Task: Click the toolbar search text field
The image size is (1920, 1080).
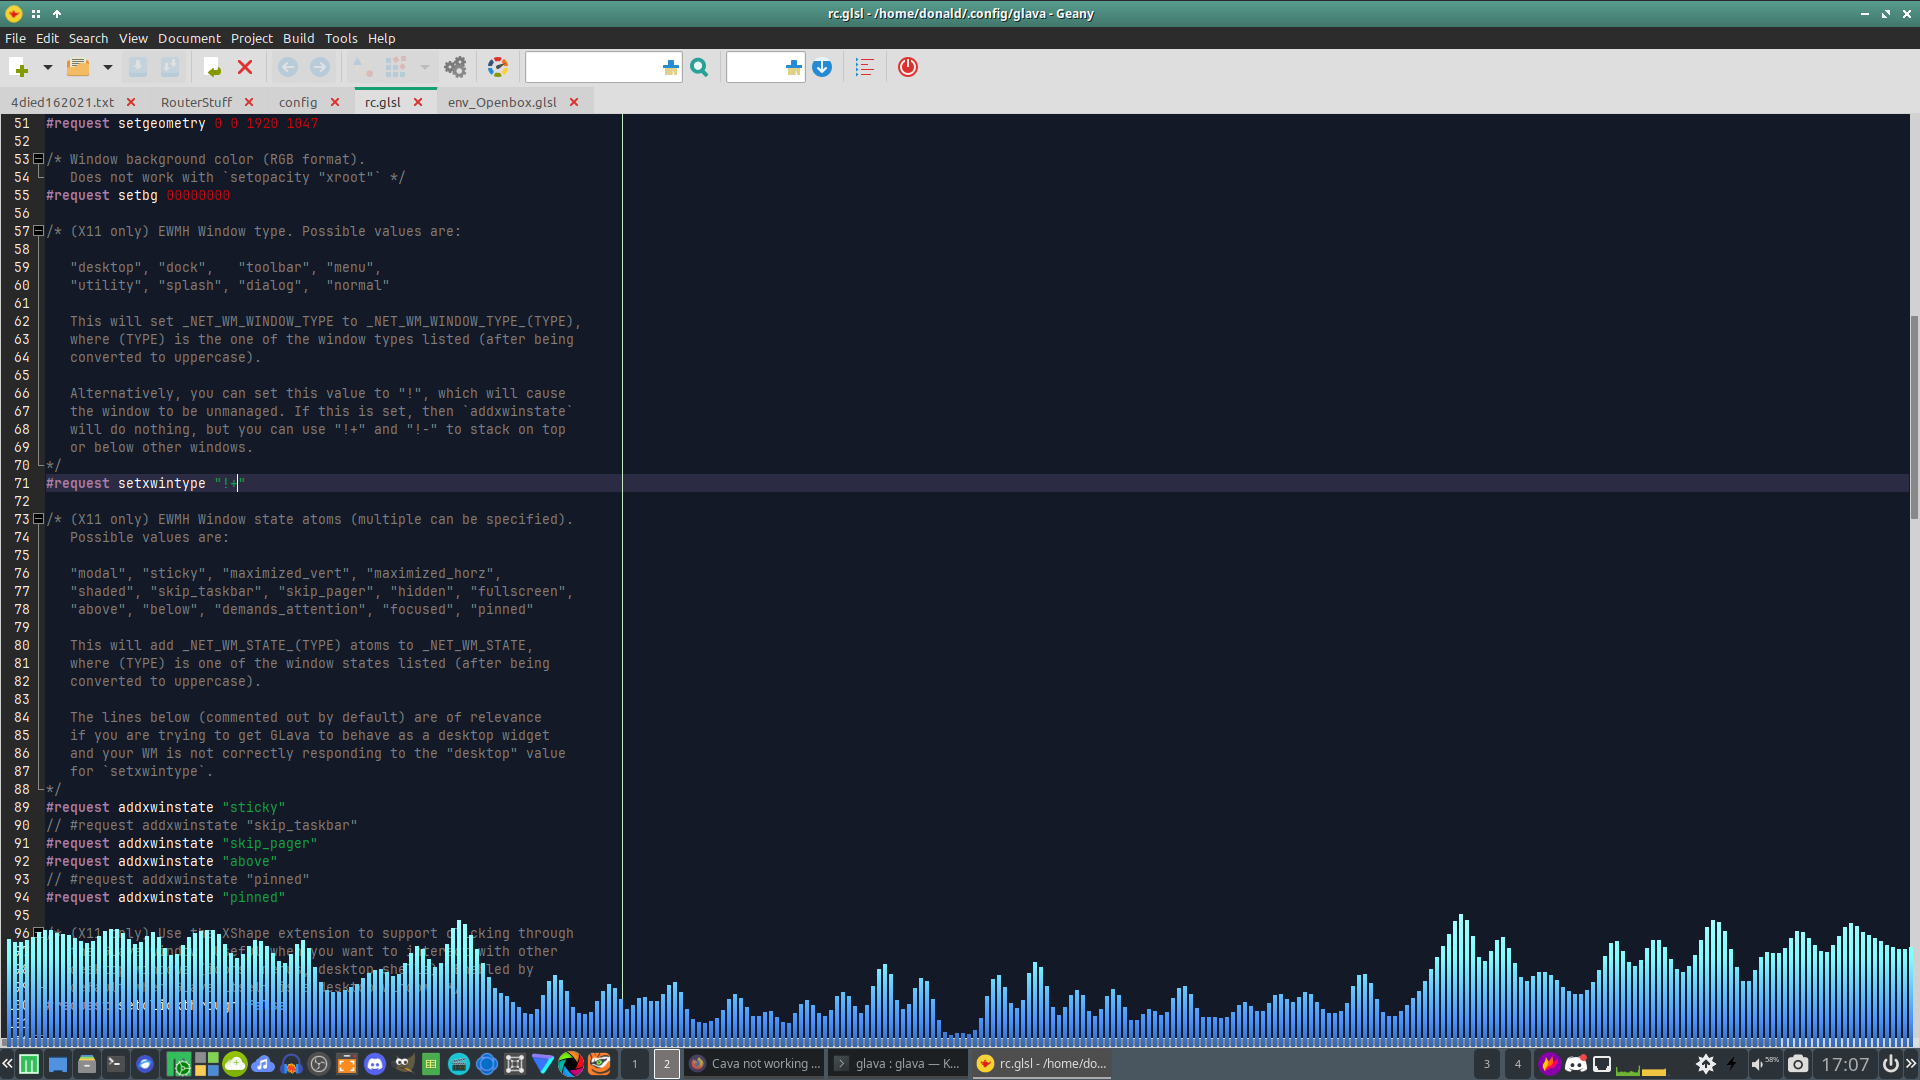Action: pos(592,67)
